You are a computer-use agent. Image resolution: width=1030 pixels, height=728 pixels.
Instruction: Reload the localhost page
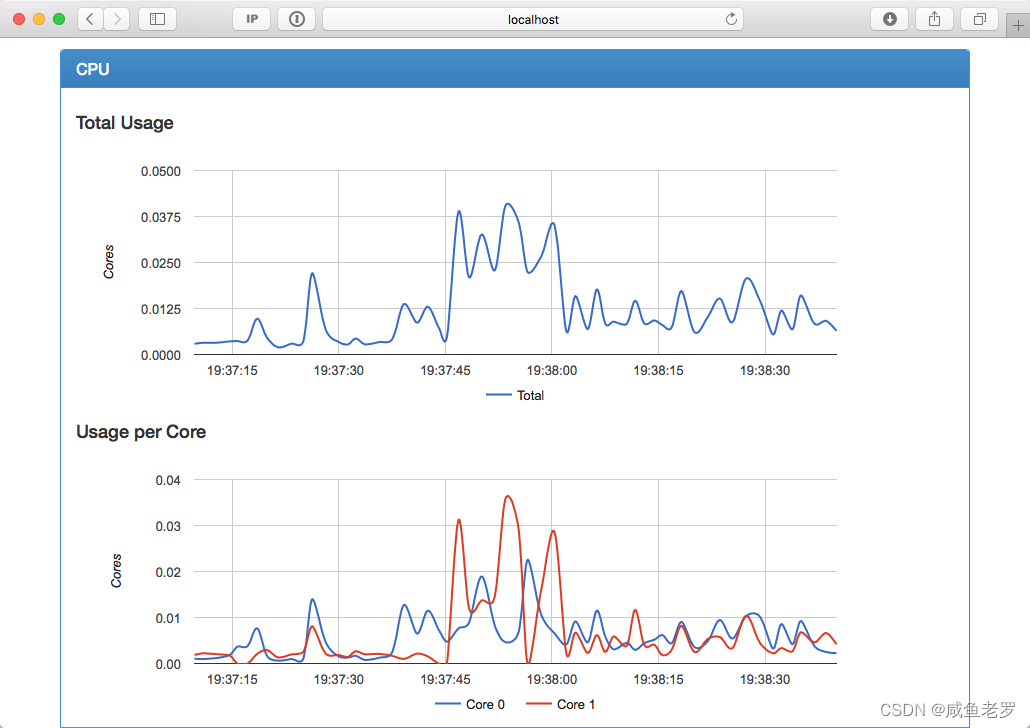click(x=730, y=18)
